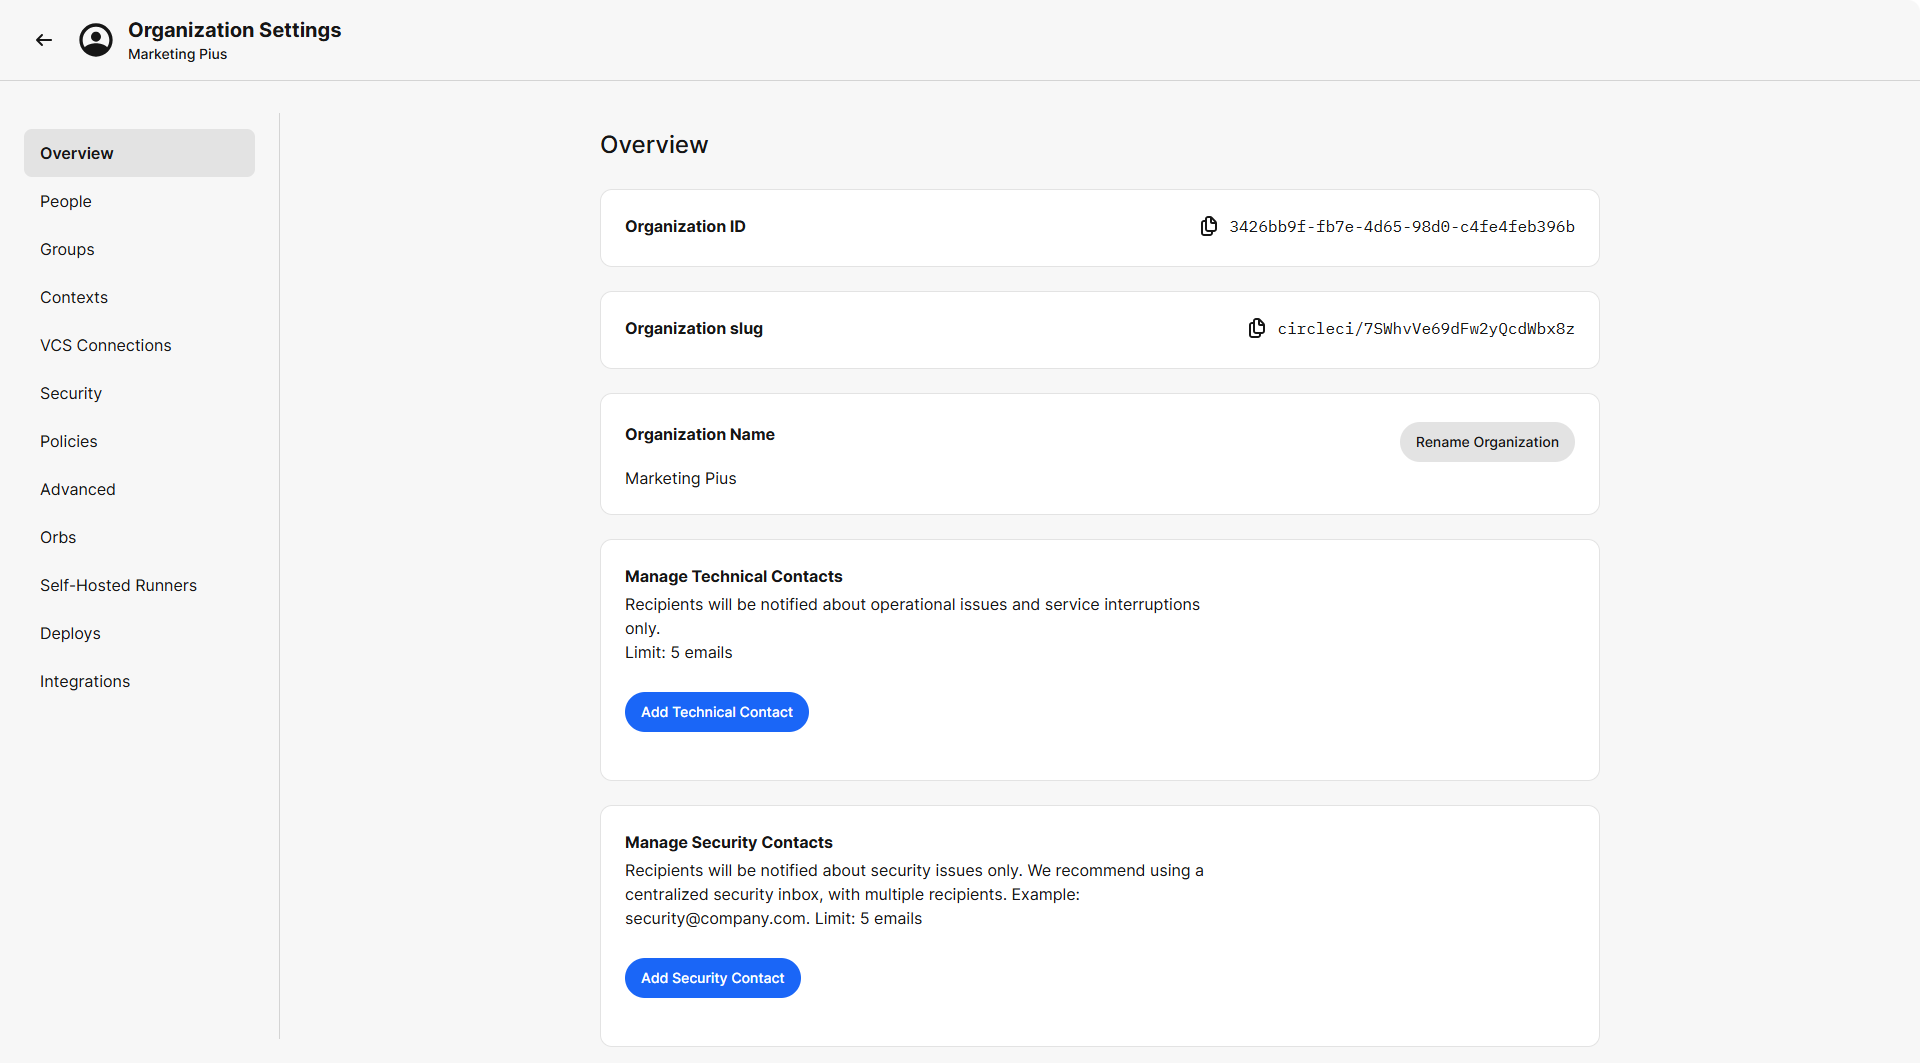Click the organization avatar icon
Screen dimensions: 1920x1063
click(96, 40)
